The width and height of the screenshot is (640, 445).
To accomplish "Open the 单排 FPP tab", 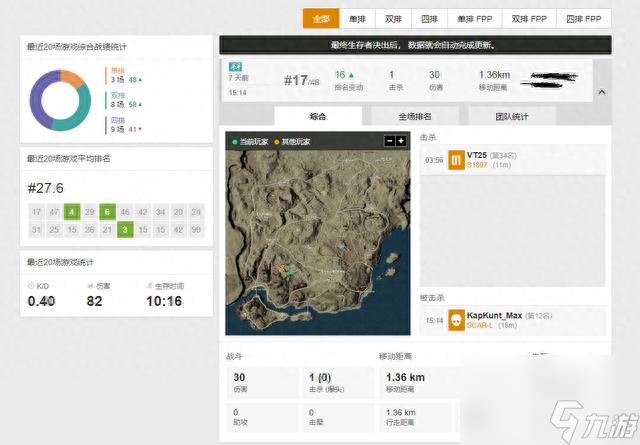I will coord(474,19).
